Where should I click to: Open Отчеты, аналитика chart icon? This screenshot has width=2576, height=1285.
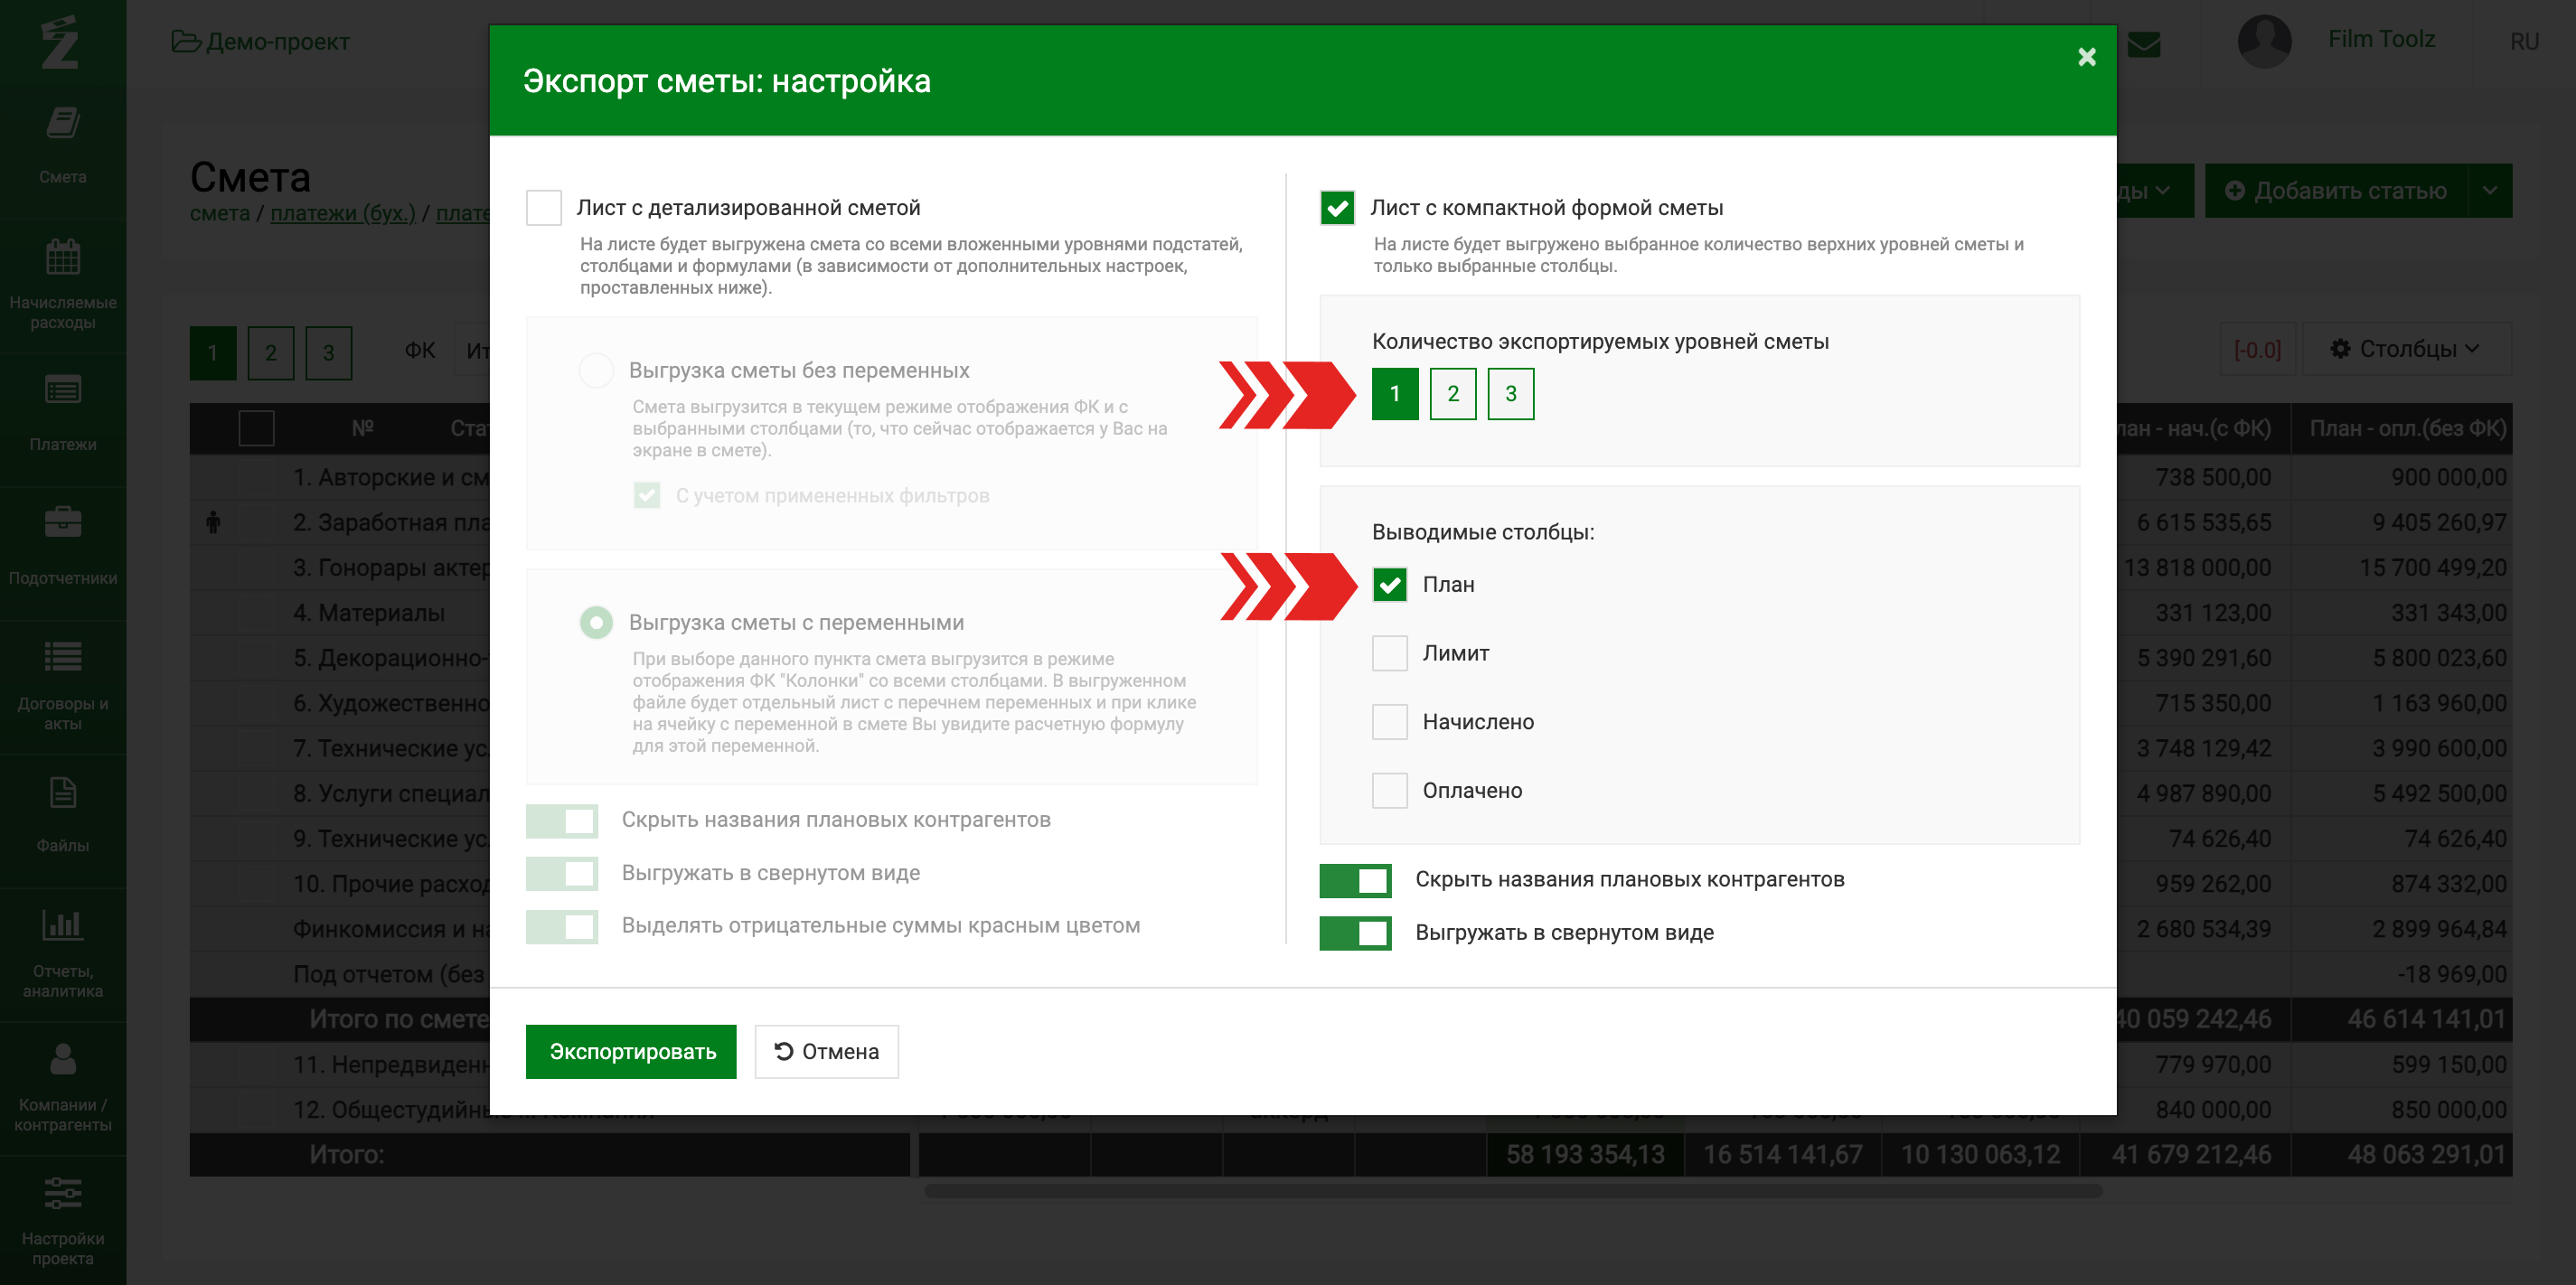(62, 925)
